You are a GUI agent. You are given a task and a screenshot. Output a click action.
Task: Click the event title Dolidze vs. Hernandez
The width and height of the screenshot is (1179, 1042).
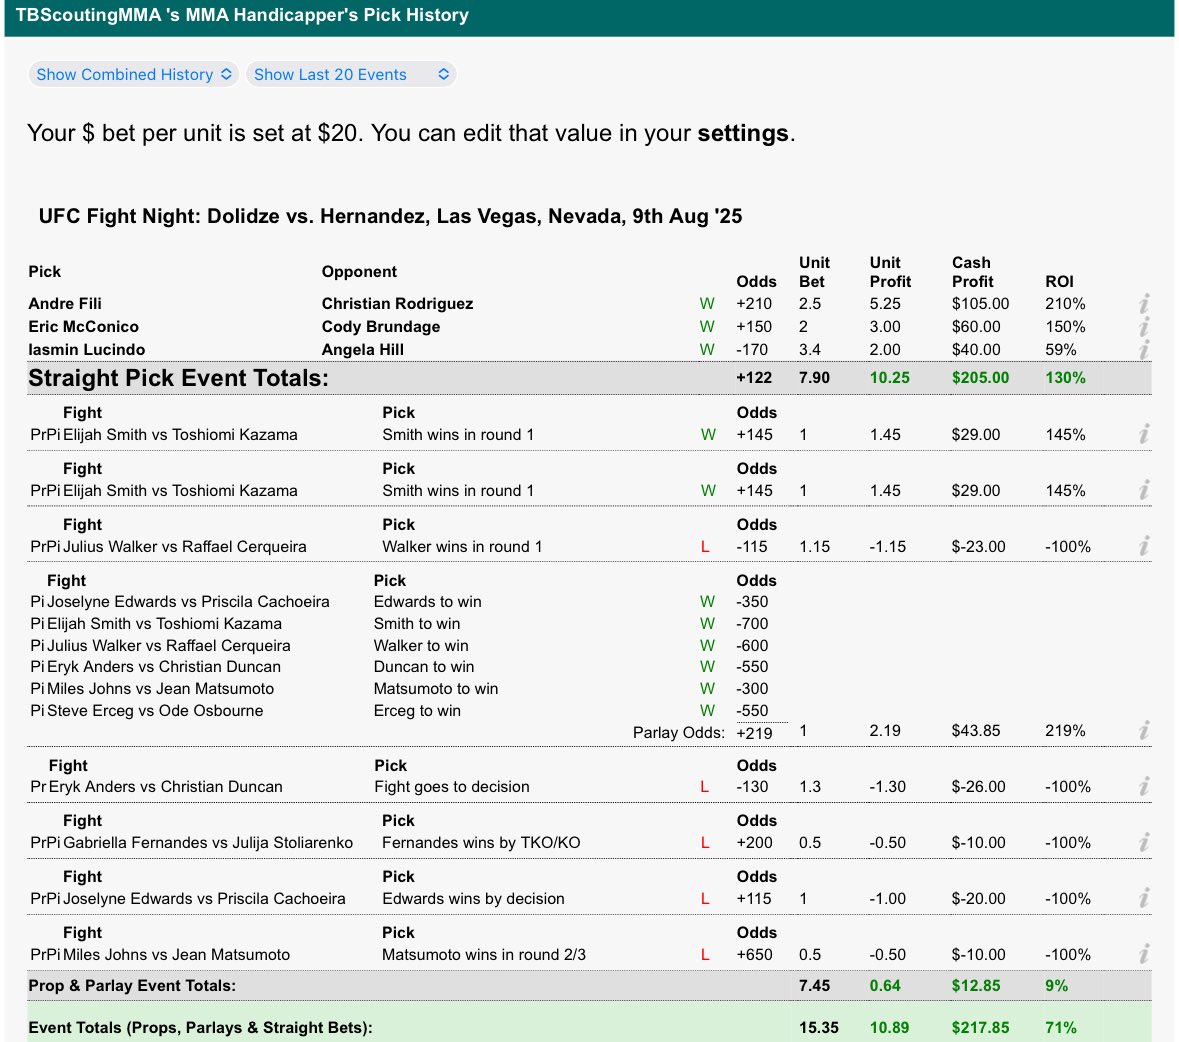tap(390, 217)
